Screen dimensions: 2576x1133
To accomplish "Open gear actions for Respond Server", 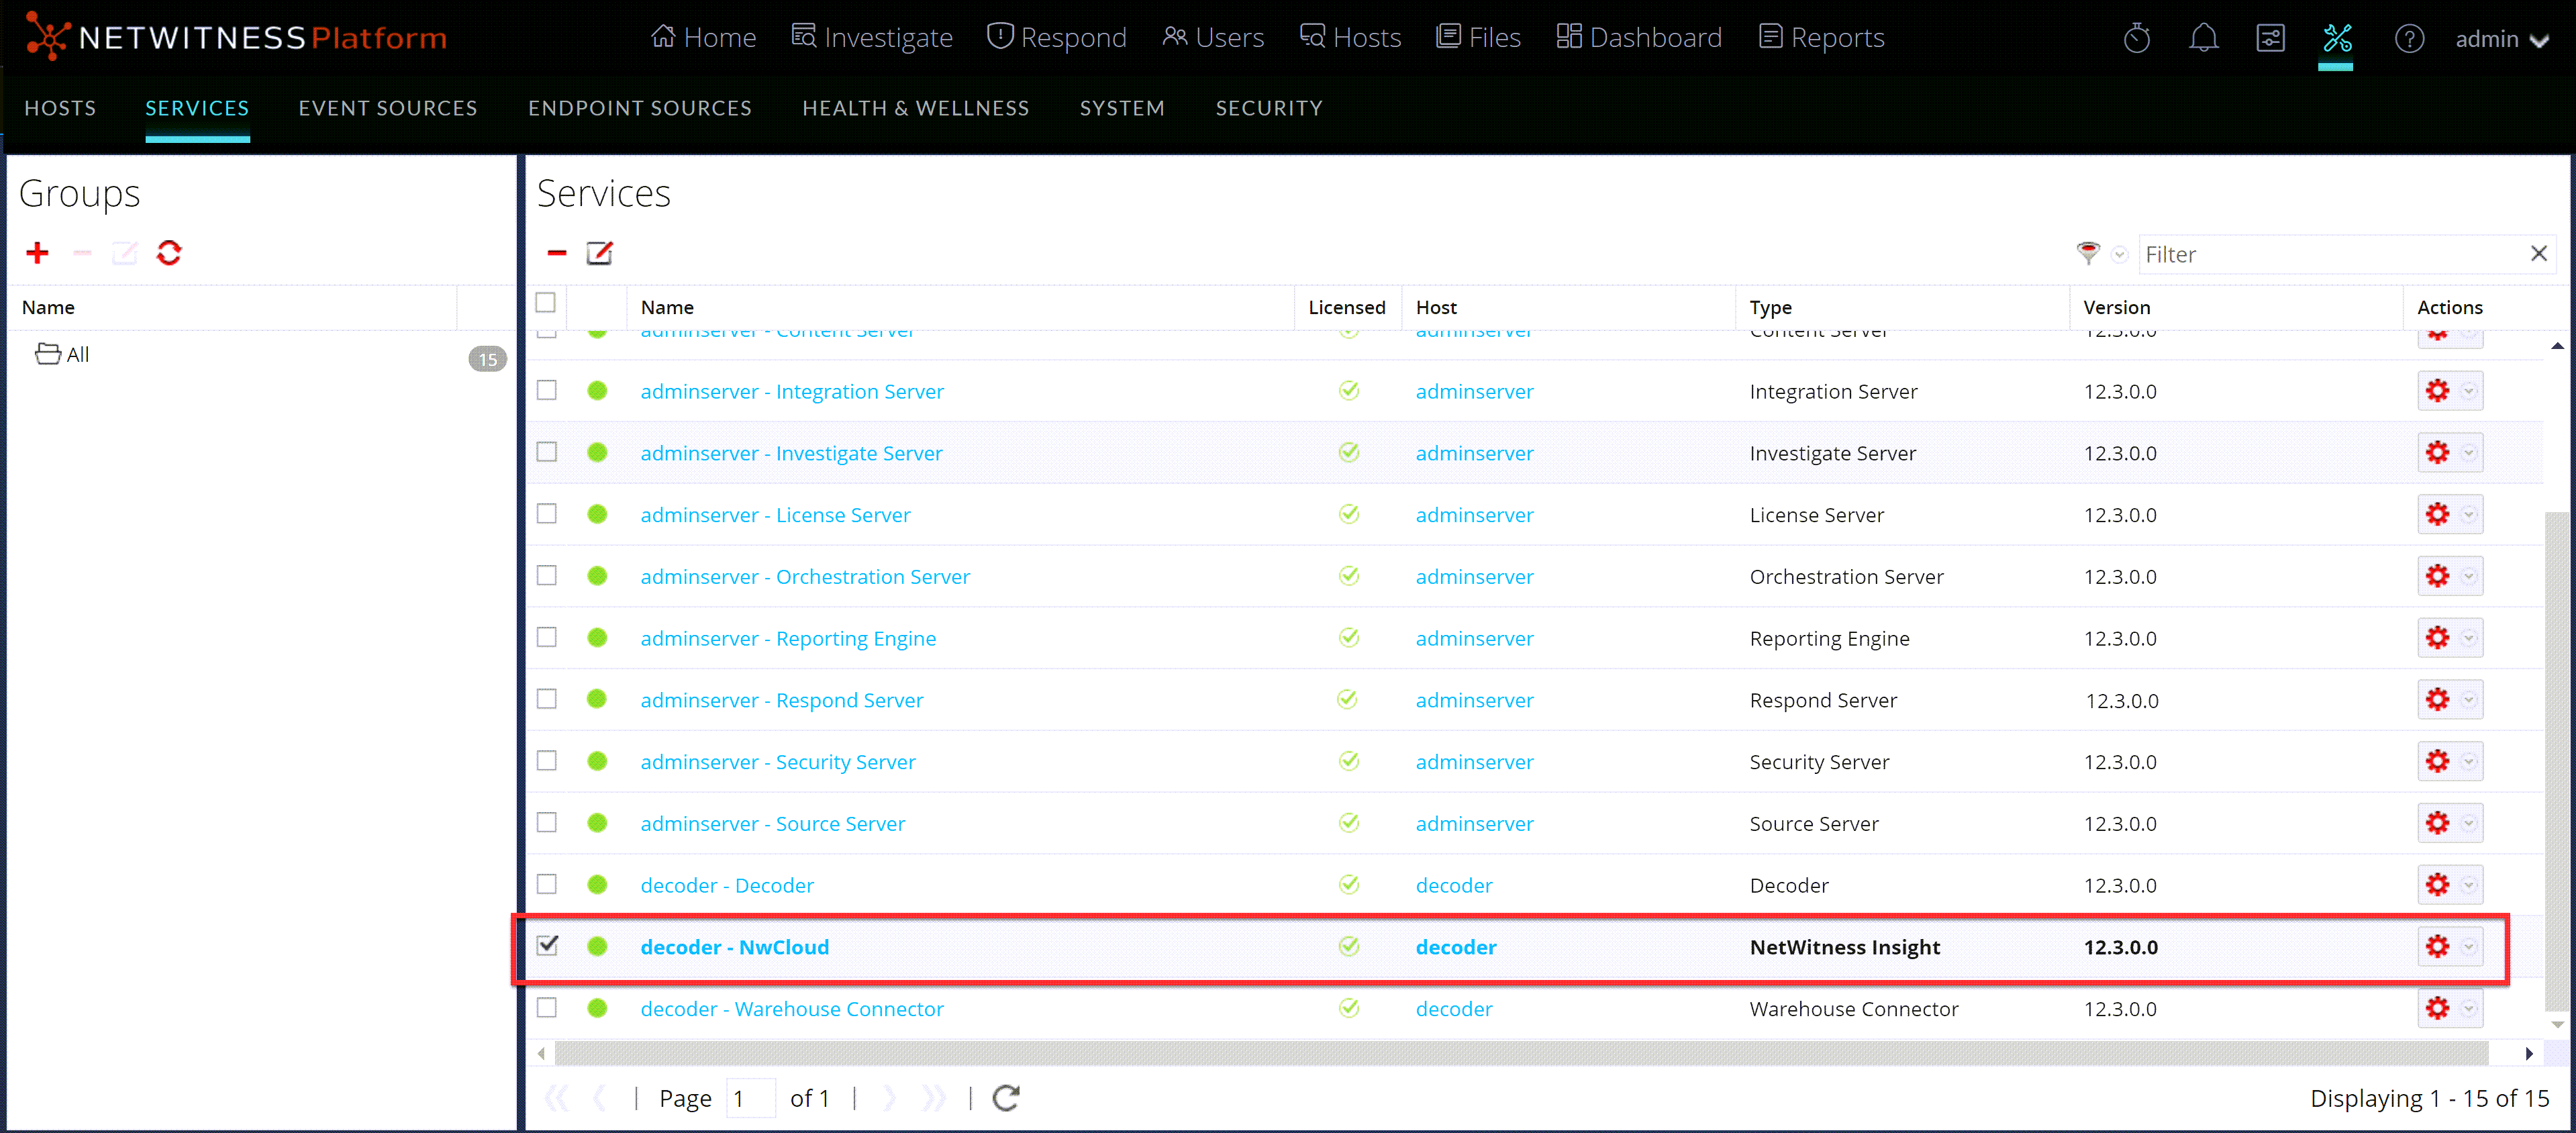I will [x=2437, y=700].
